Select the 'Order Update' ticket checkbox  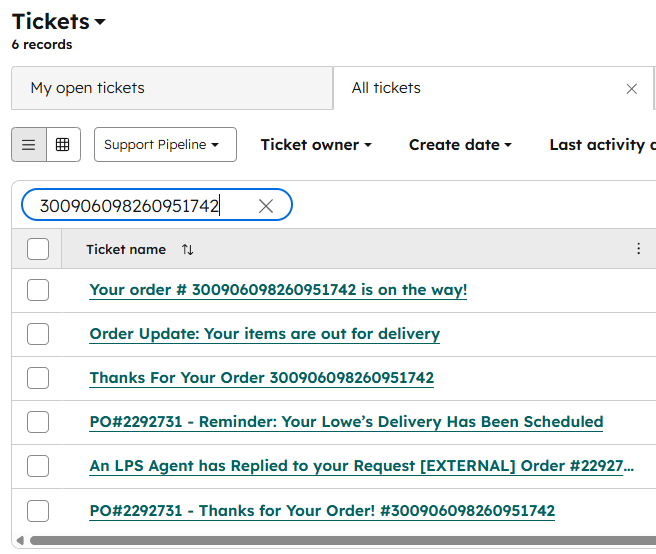(38, 334)
